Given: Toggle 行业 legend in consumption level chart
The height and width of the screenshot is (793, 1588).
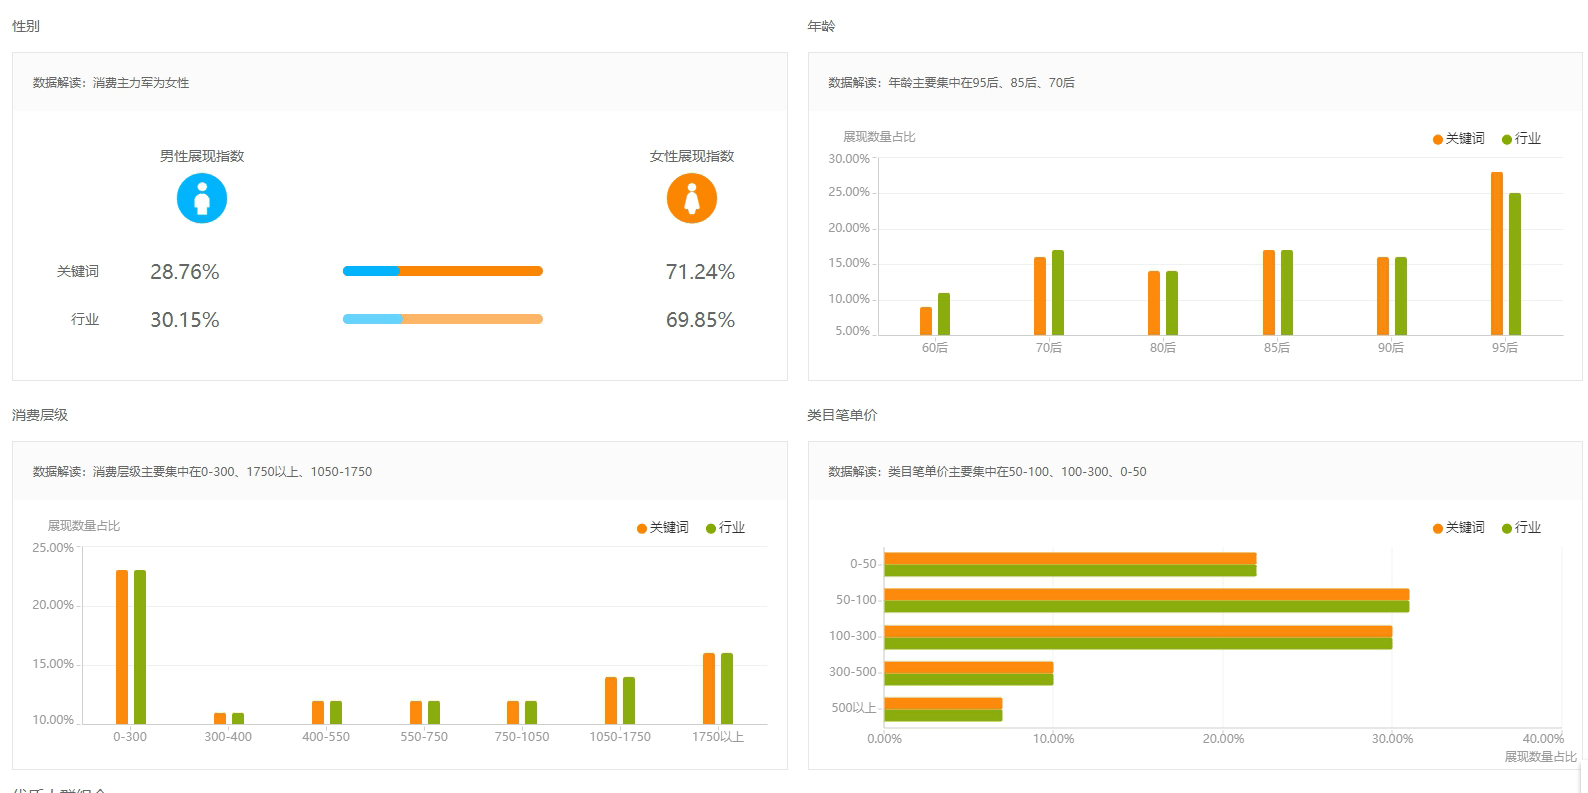Looking at the screenshot, I should [x=725, y=528].
